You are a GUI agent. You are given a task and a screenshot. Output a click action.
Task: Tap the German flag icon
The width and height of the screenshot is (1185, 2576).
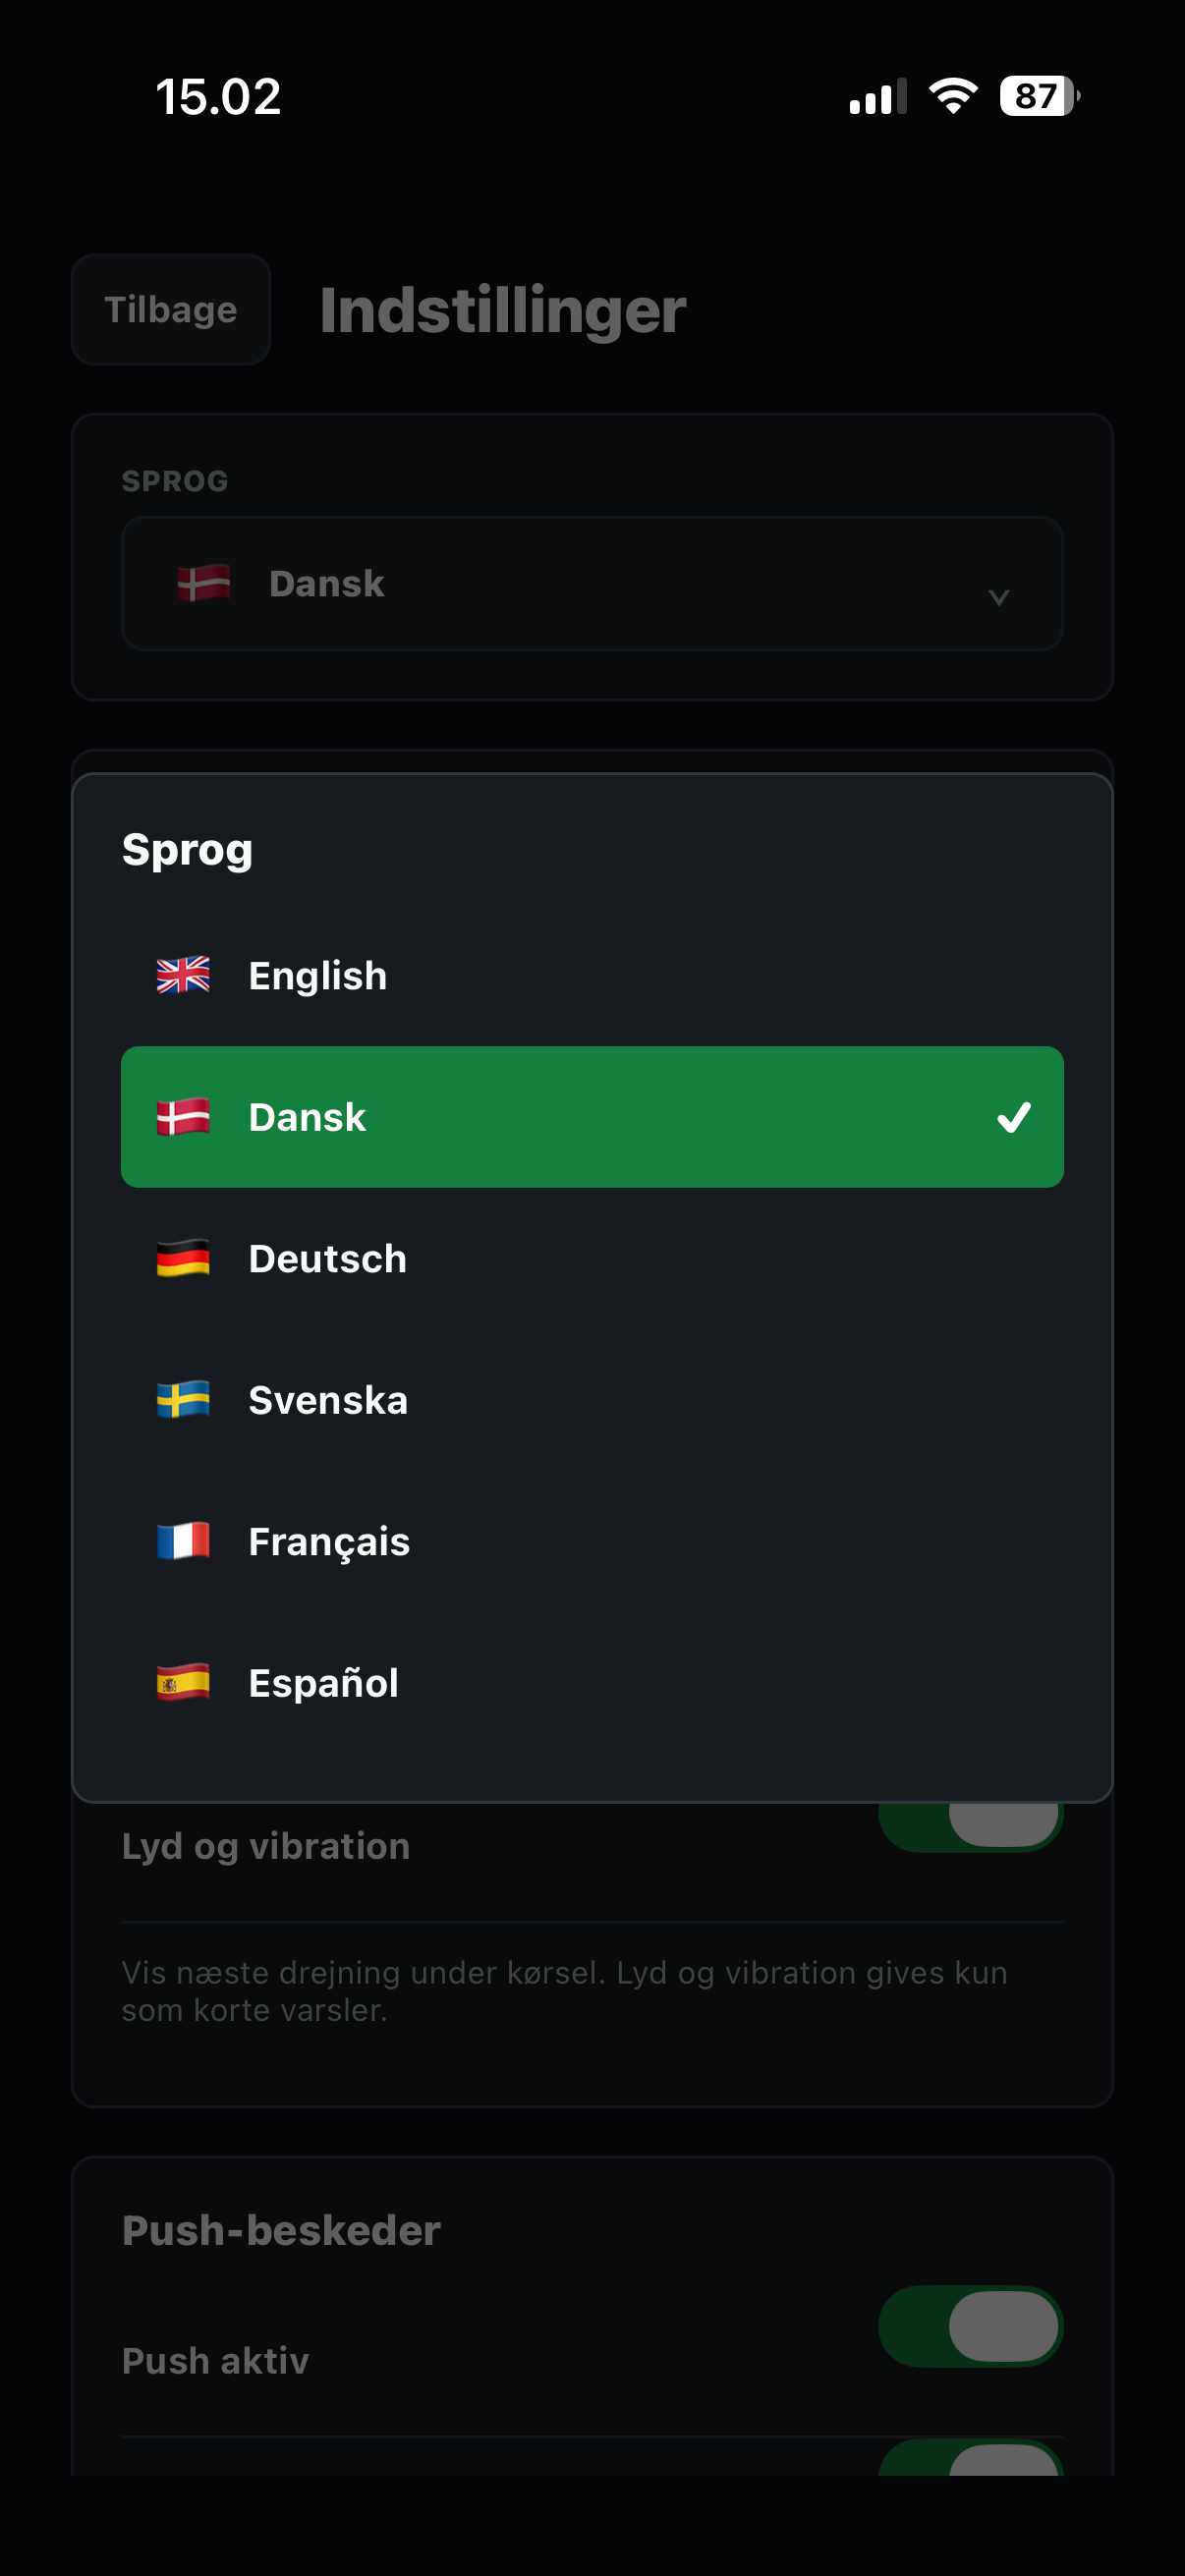[183, 1258]
